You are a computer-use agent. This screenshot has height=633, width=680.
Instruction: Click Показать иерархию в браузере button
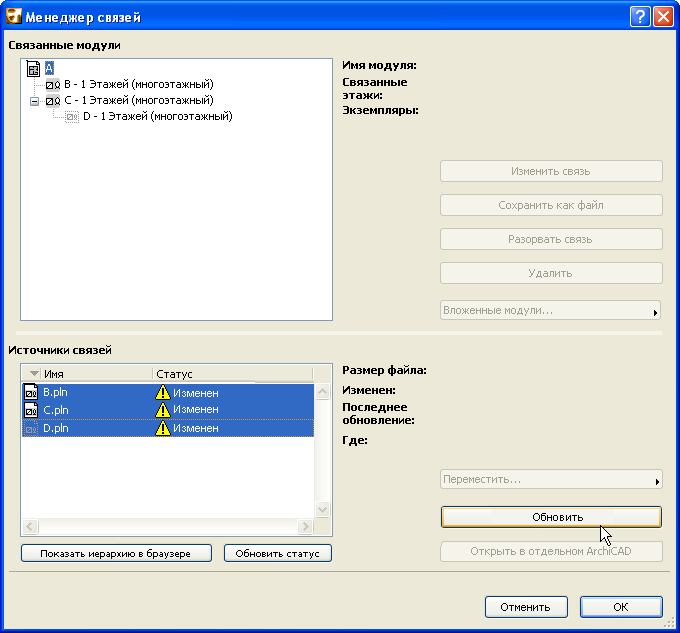[x=116, y=554]
